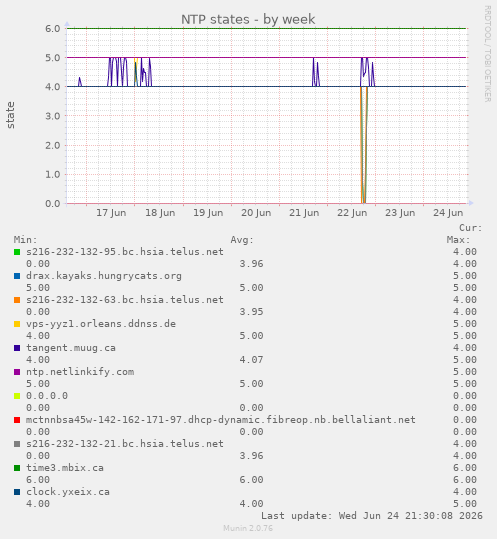Click the graph title 'NTP states - by week'
Image resolution: width=497 pixels, height=539 pixels.
(x=248, y=19)
